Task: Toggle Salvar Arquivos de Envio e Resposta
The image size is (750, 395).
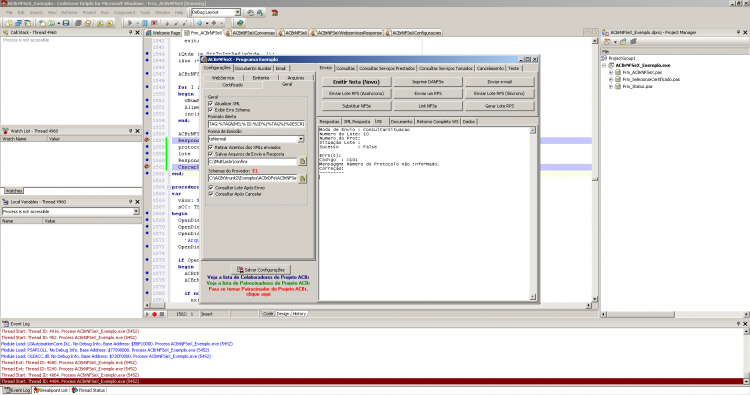Action: [x=210, y=154]
